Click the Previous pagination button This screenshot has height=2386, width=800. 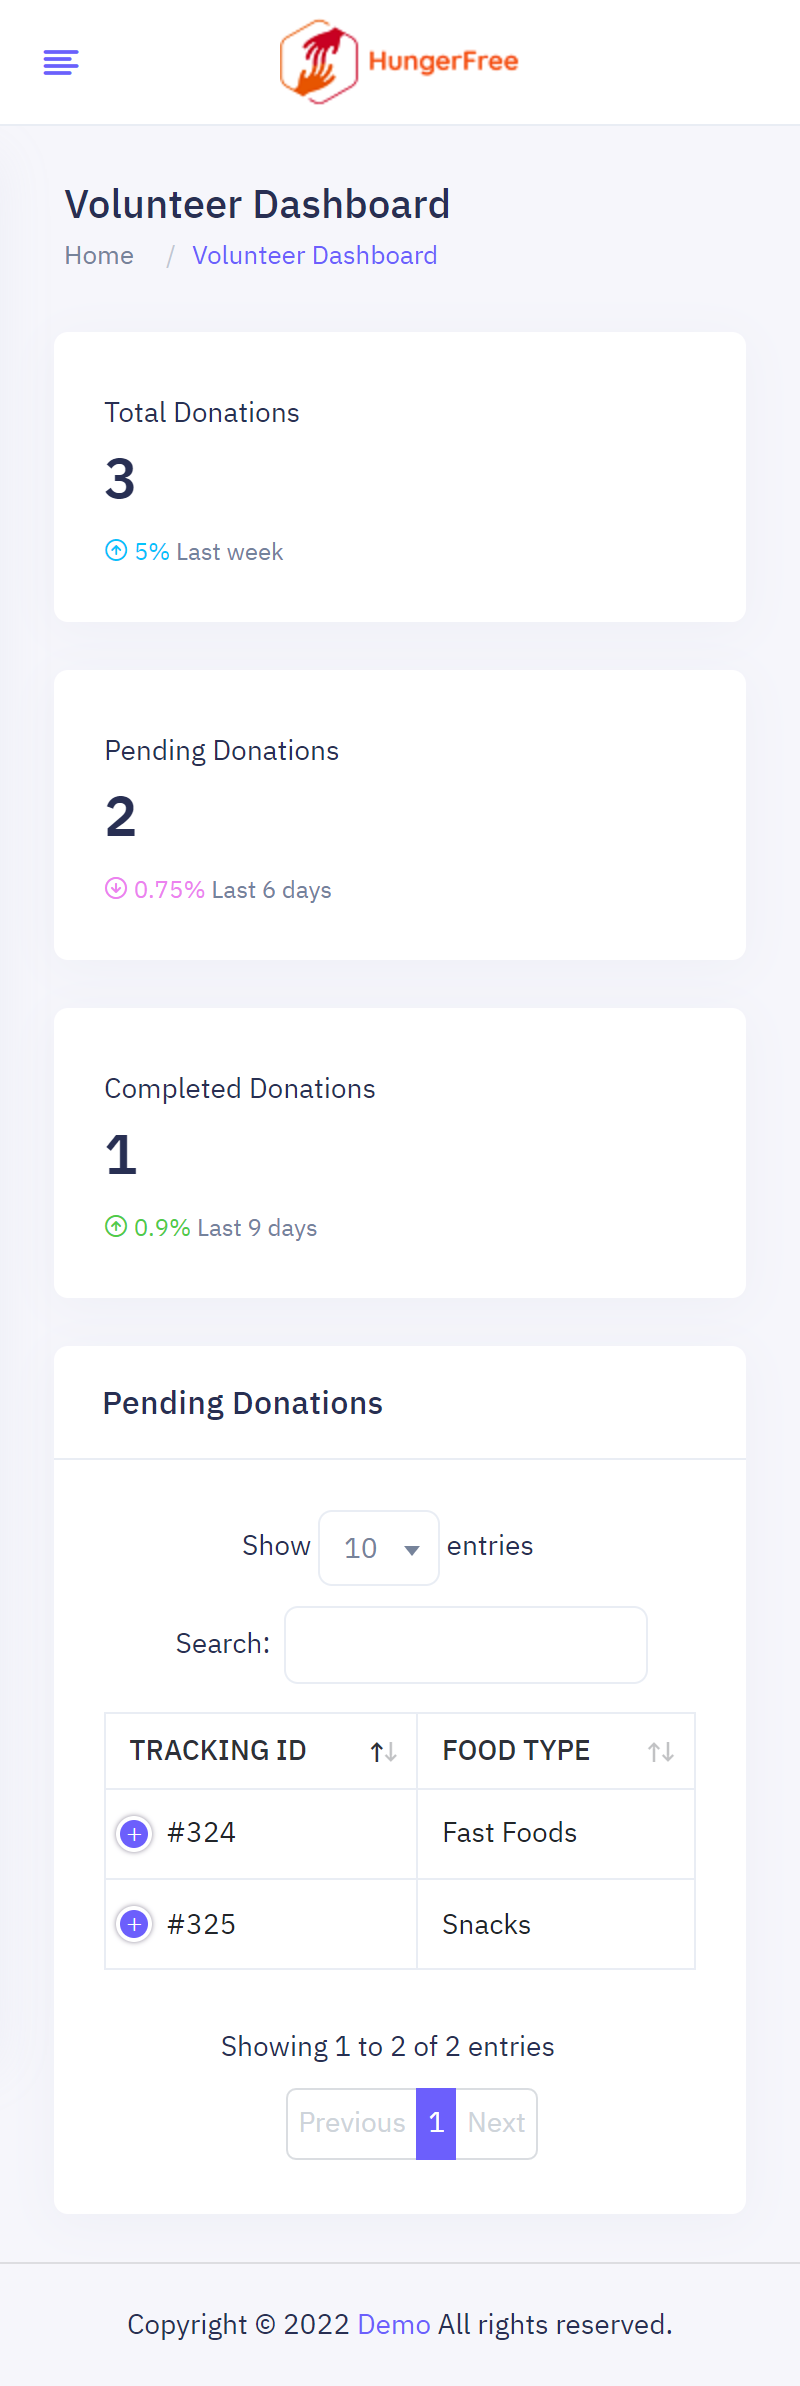(352, 2123)
